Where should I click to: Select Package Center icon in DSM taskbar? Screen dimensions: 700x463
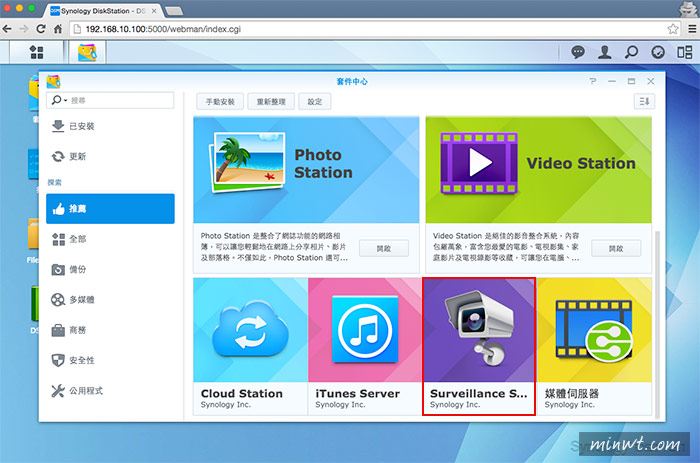point(87,52)
